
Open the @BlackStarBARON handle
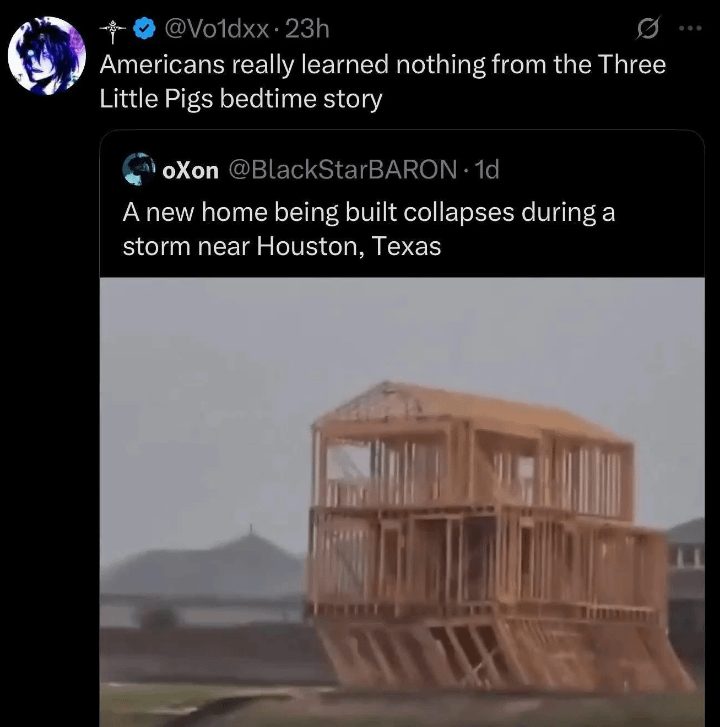pos(343,170)
